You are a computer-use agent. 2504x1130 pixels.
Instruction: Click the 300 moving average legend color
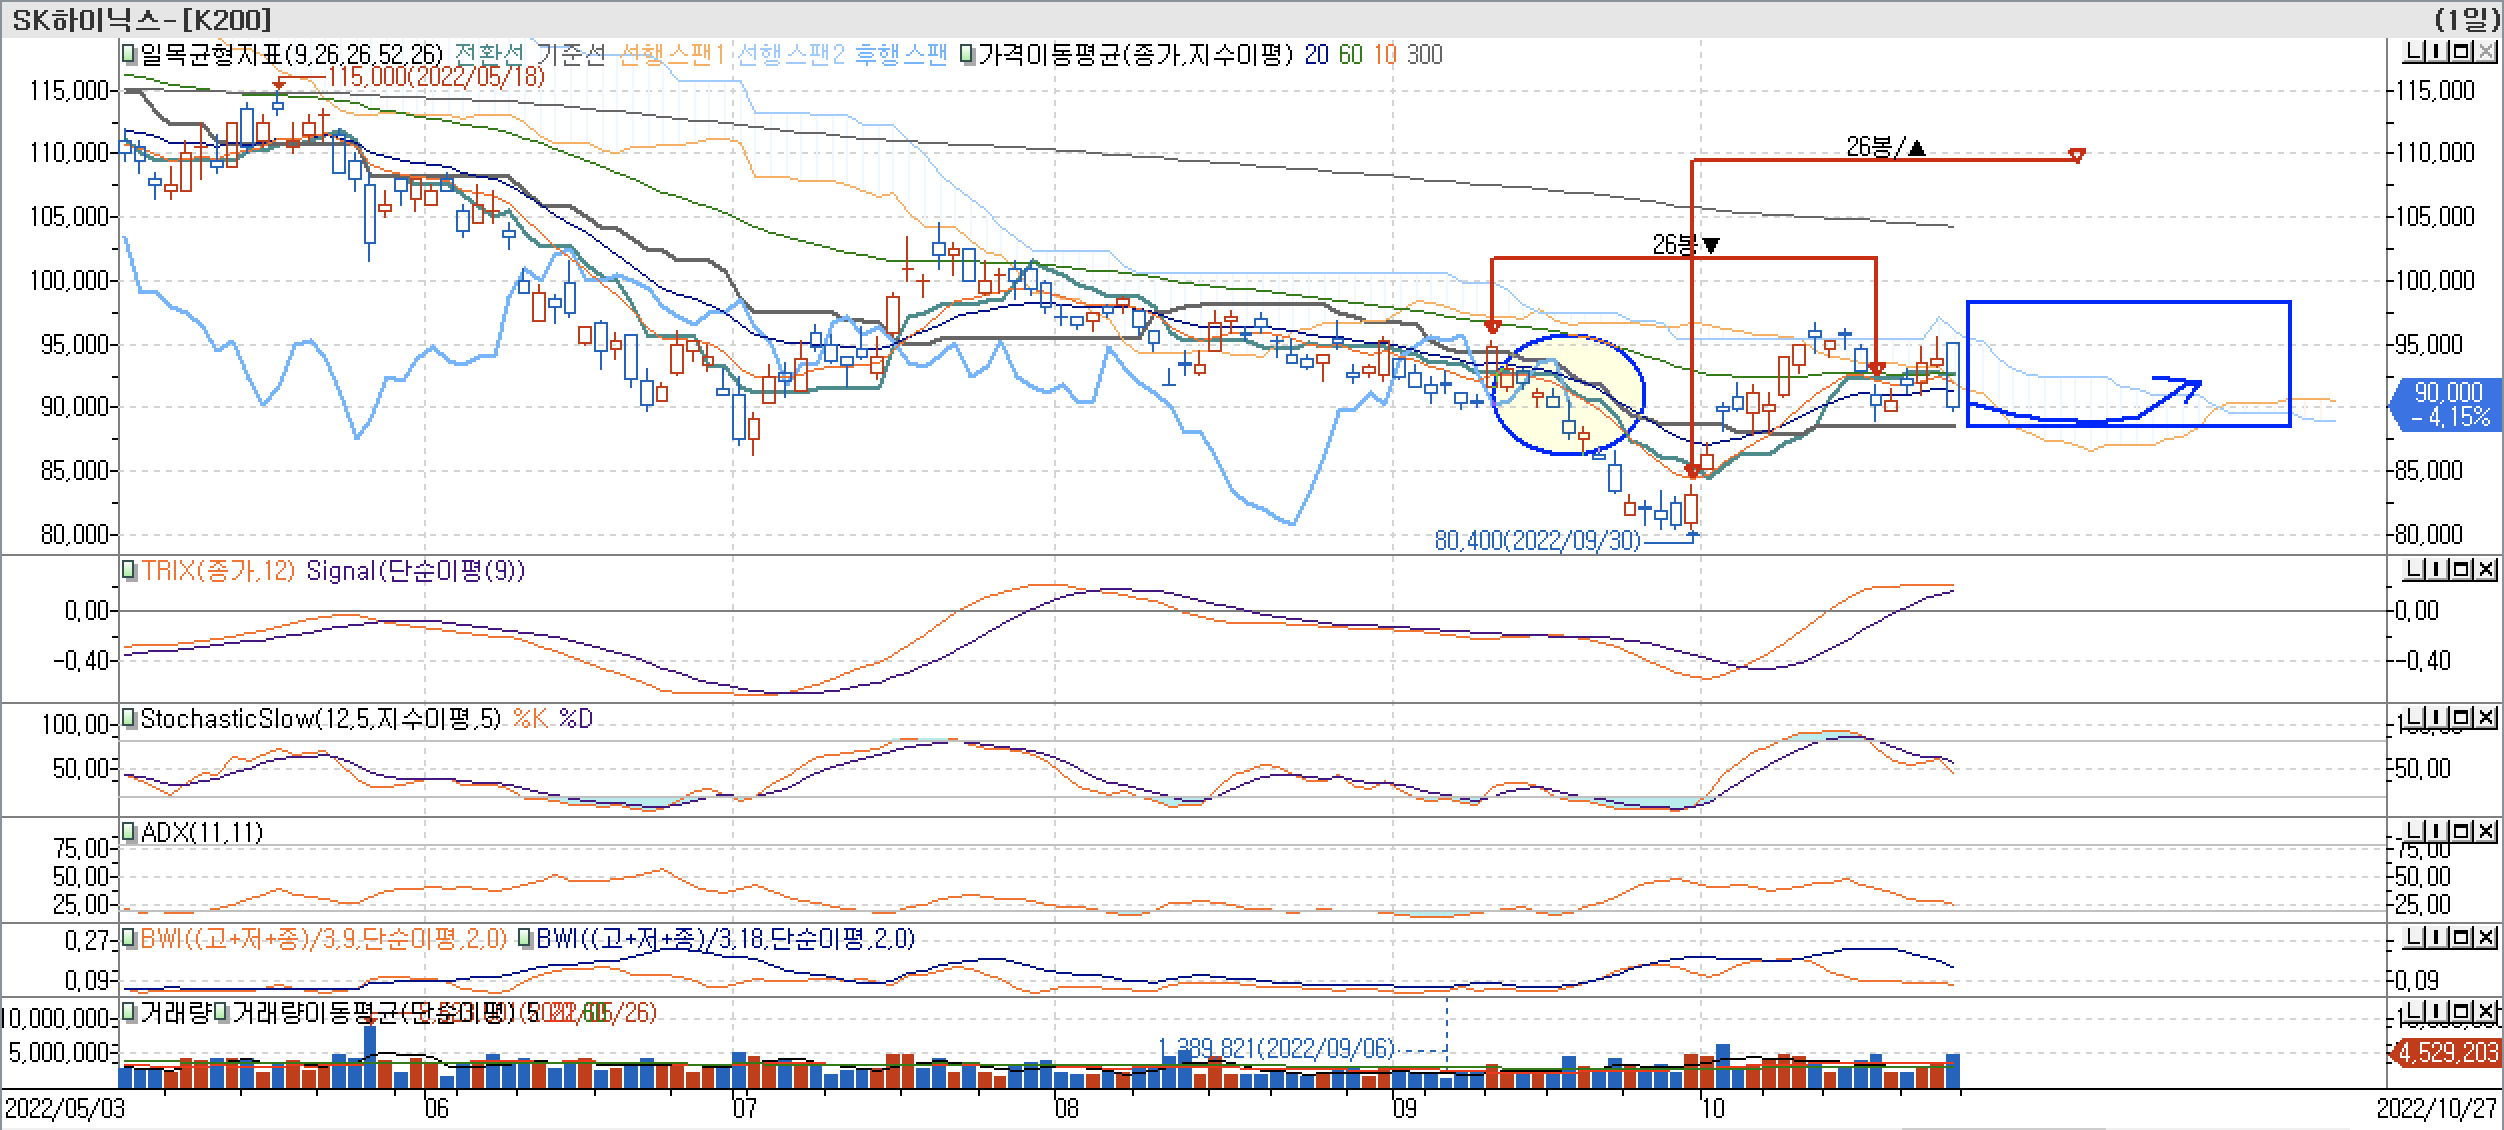[x=1424, y=54]
